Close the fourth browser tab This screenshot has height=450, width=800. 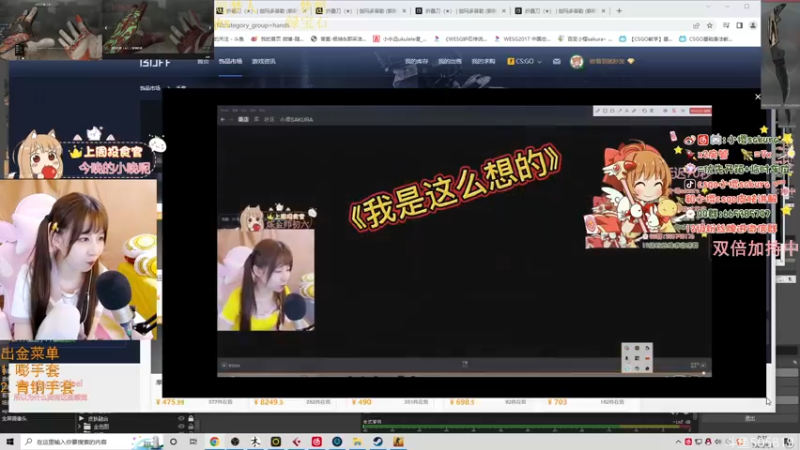click(x=604, y=10)
